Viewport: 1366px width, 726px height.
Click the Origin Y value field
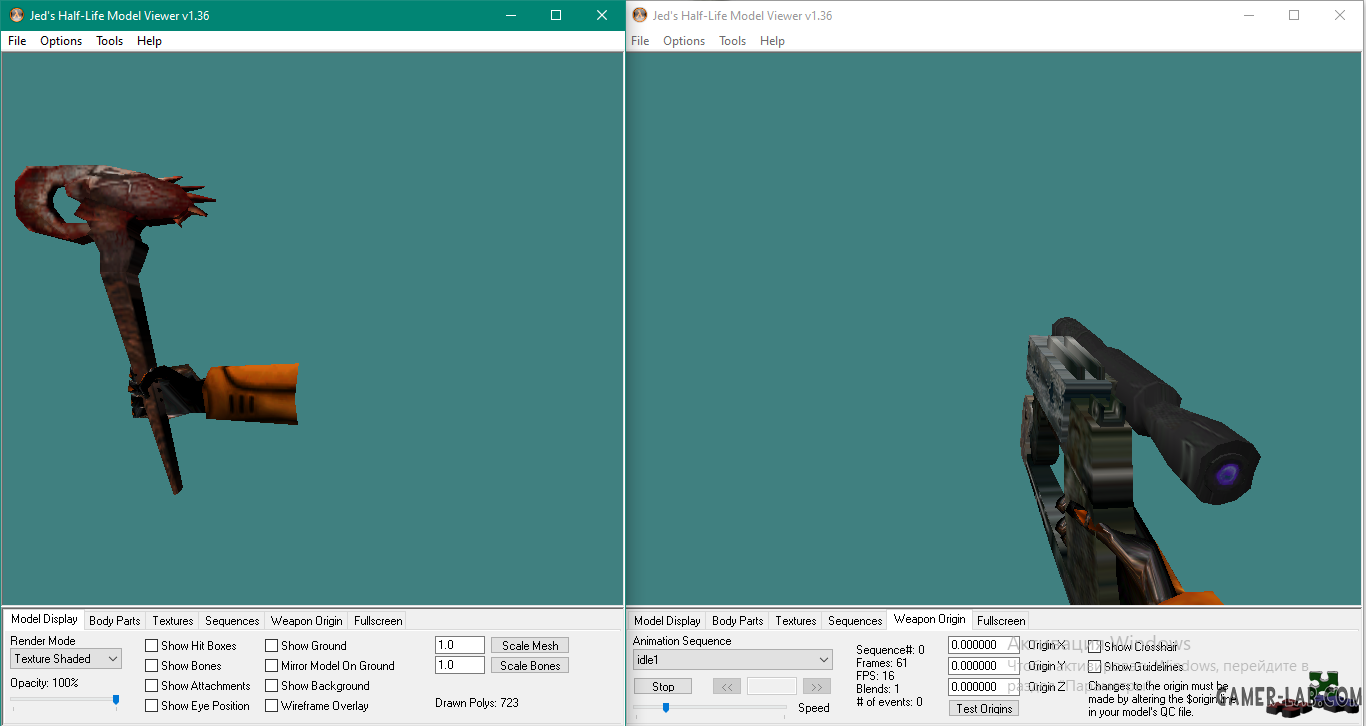click(984, 666)
